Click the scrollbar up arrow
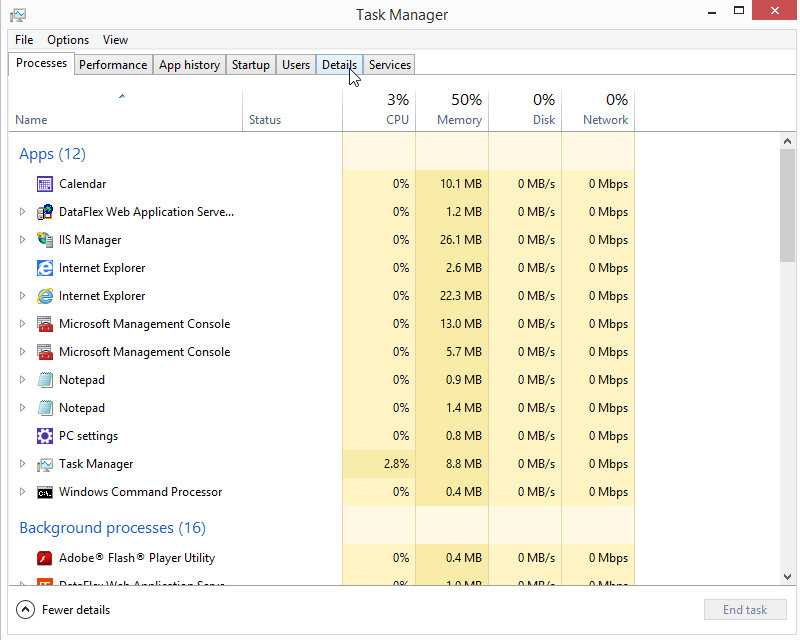Screen dimensions: 800x640 click(x=787, y=141)
